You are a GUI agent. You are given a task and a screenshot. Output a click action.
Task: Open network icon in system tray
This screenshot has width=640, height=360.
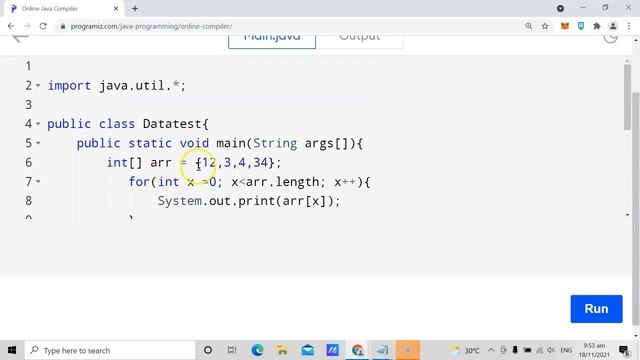(539, 350)
